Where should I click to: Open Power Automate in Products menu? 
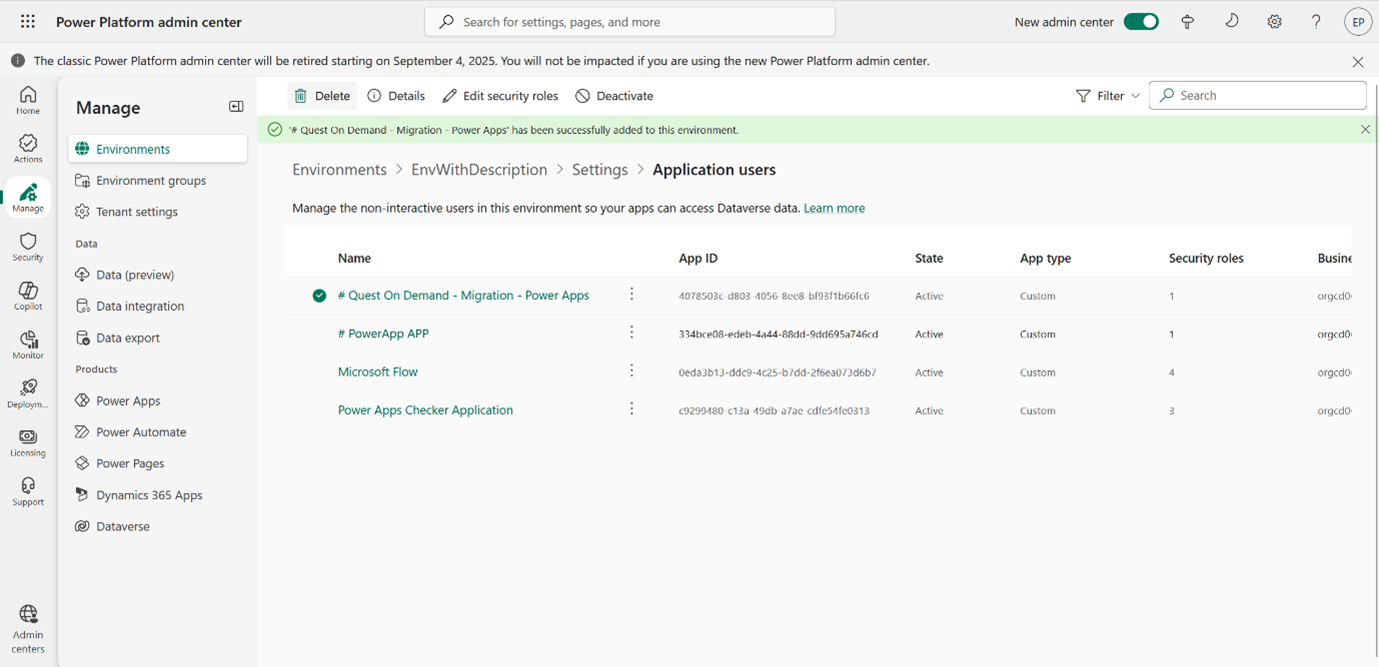pyautogui.click(x=141, y=432)
